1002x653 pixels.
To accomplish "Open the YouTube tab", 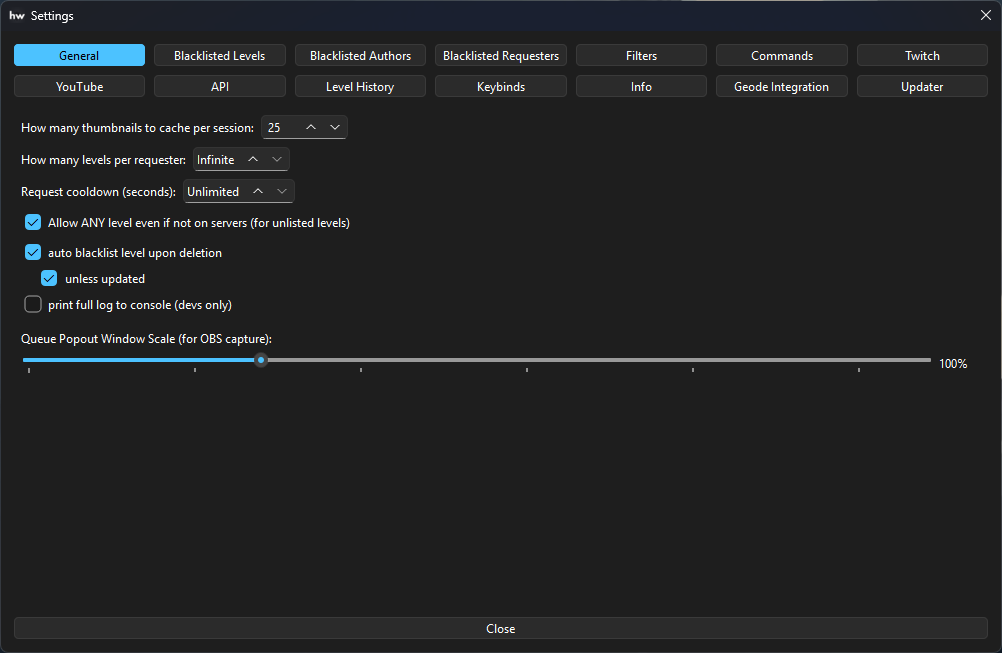I will point(79,86).
